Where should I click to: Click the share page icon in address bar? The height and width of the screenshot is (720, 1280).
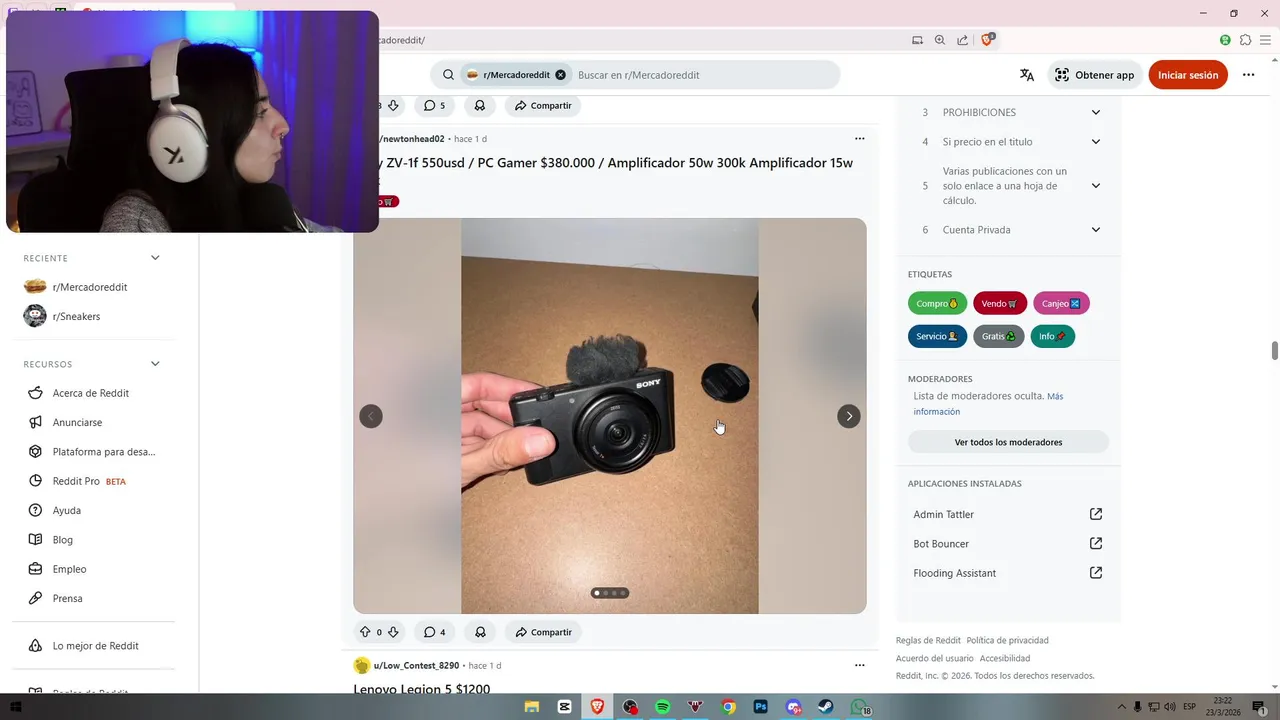pyautogui.click(x=962, y=40)
